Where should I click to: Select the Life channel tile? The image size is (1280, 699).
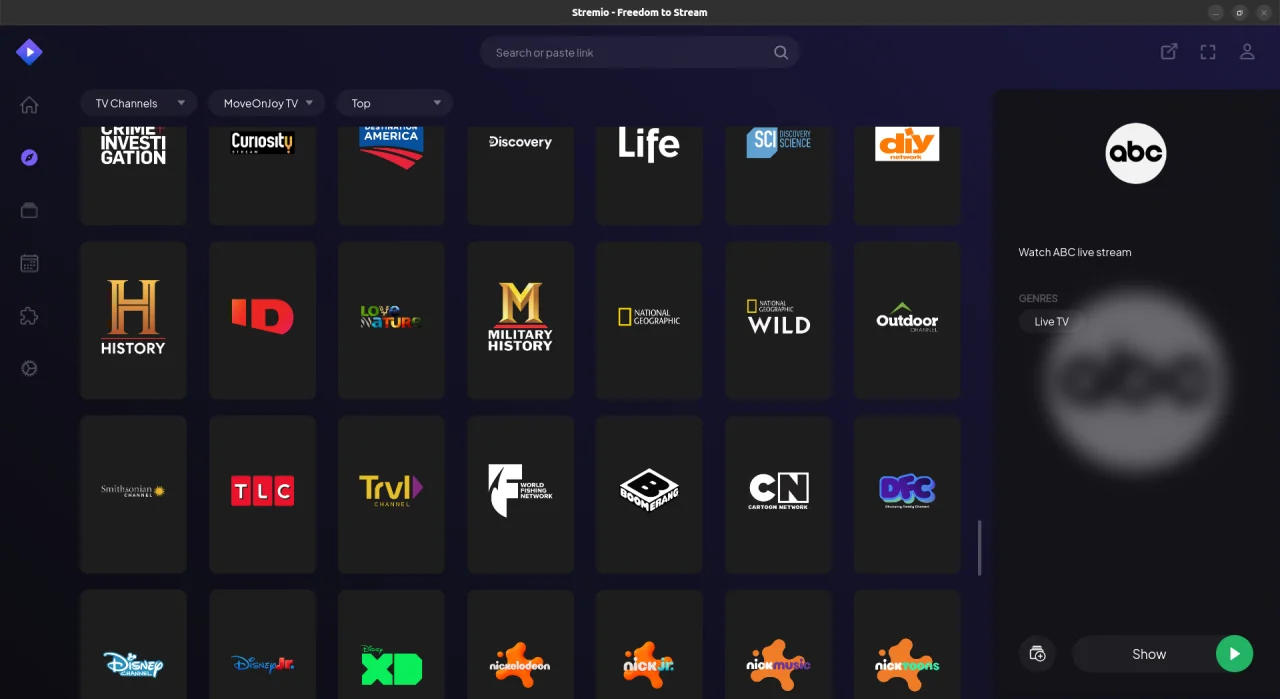click(x=649, y=175)
